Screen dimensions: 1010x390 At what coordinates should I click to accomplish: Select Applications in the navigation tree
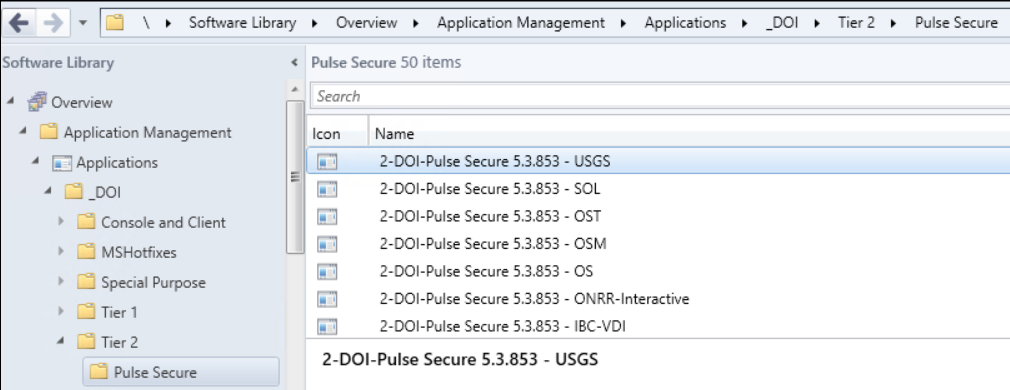click(x=117, y=162)
